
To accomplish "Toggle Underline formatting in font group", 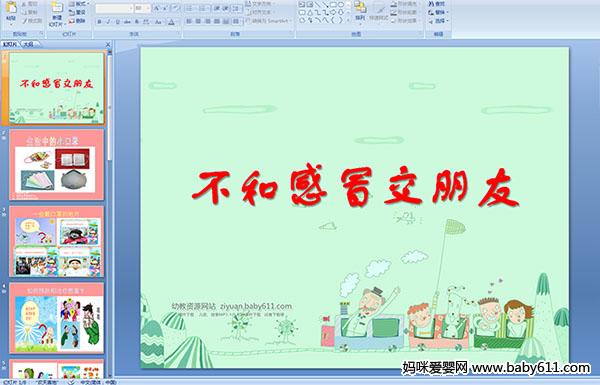I will (x=118, y=22).
